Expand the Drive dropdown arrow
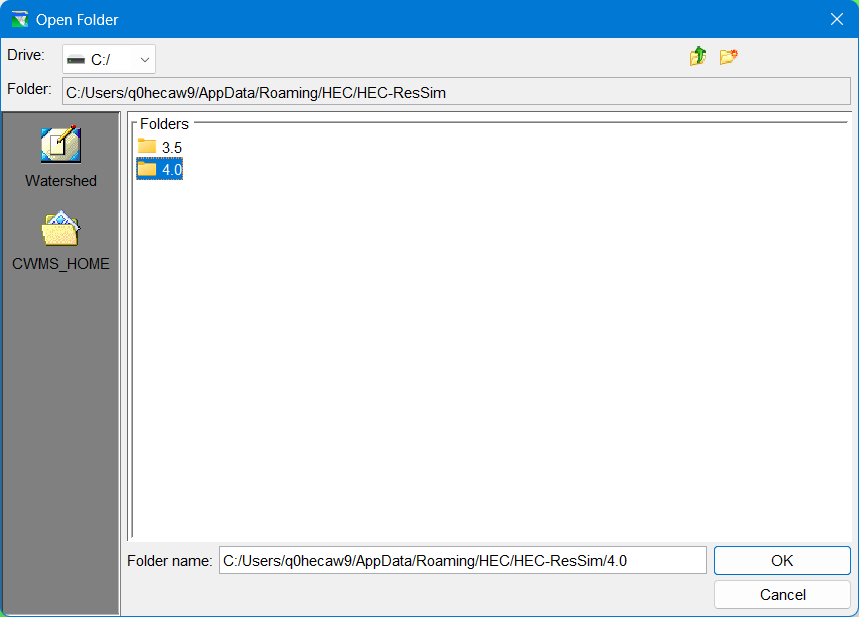 [145, 60]
